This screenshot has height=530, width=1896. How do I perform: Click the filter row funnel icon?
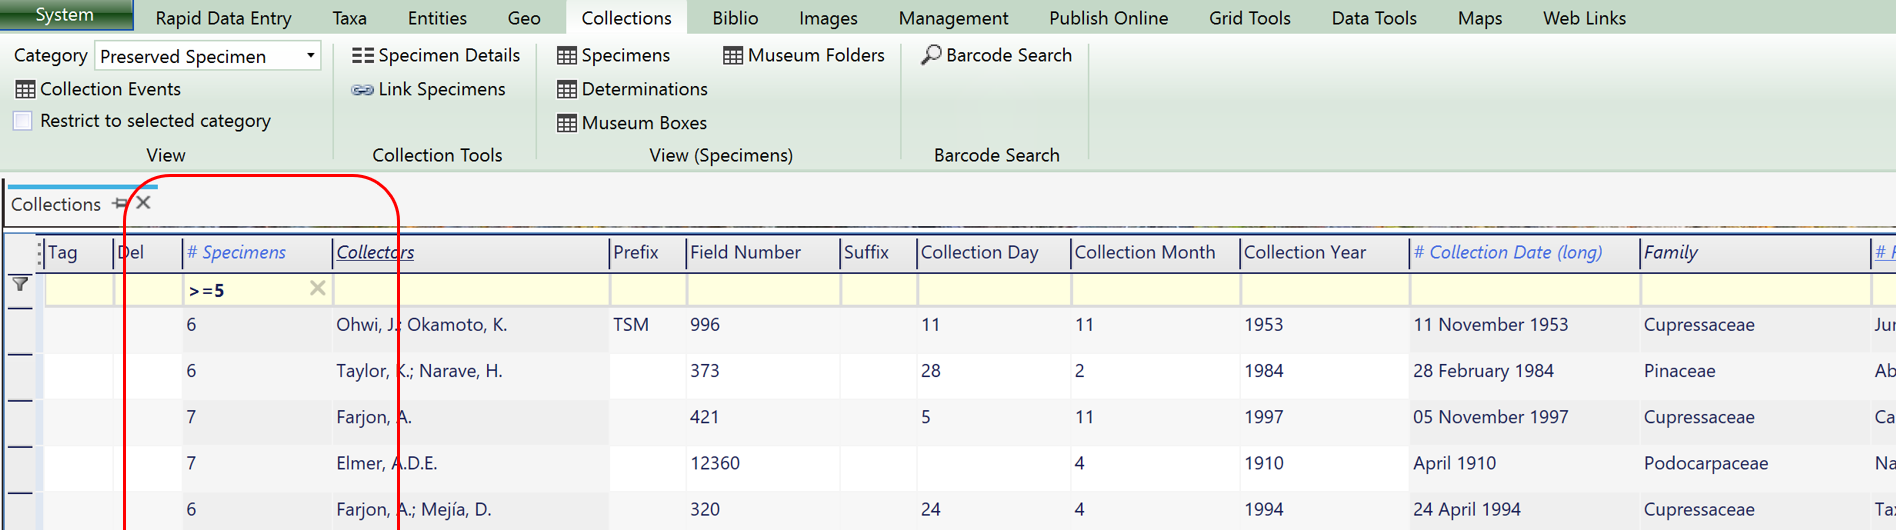20,285
